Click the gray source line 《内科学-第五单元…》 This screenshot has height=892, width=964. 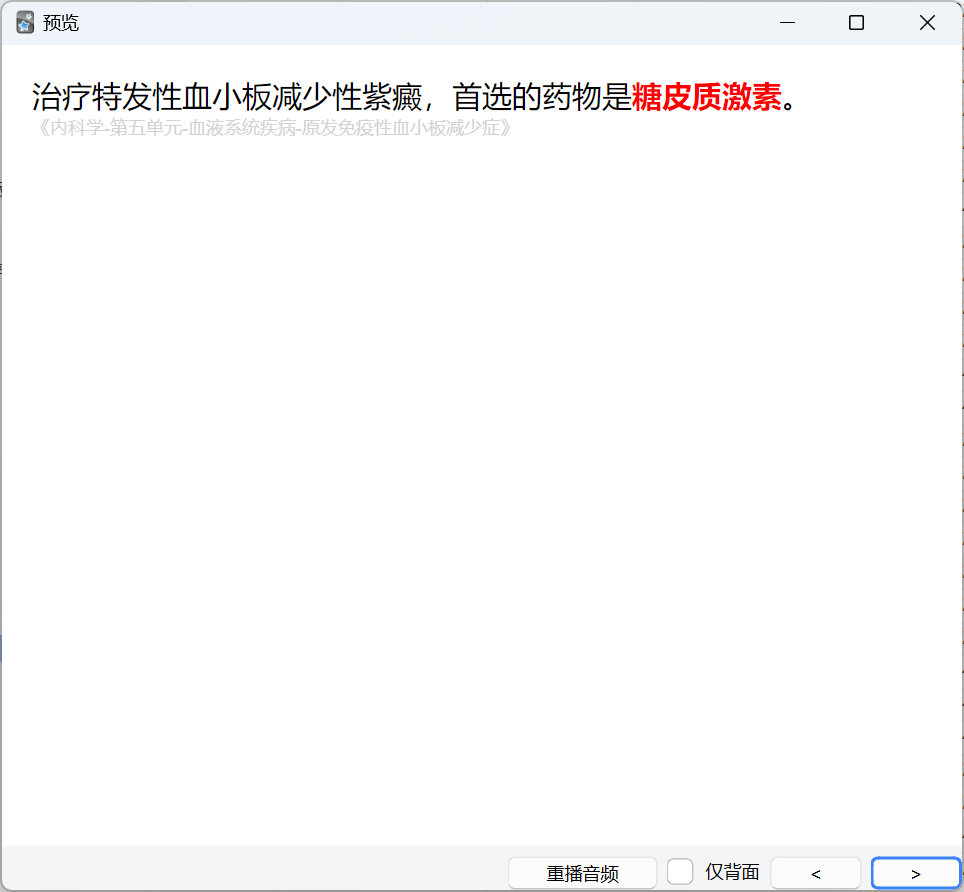click(274, 128)
